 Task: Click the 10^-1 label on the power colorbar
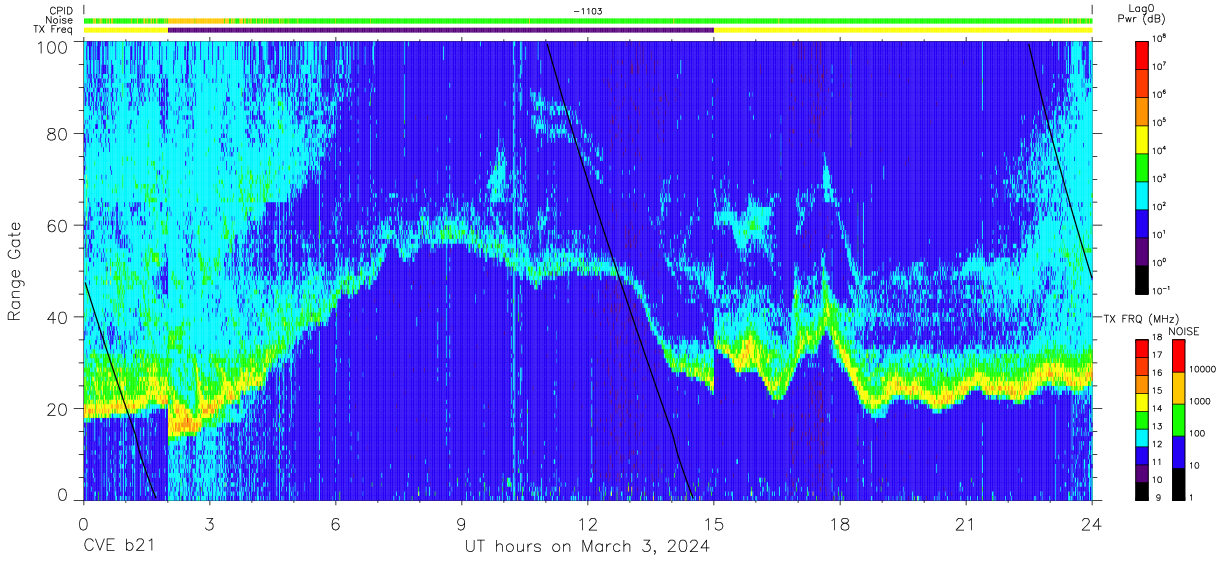click(1160, 291)
